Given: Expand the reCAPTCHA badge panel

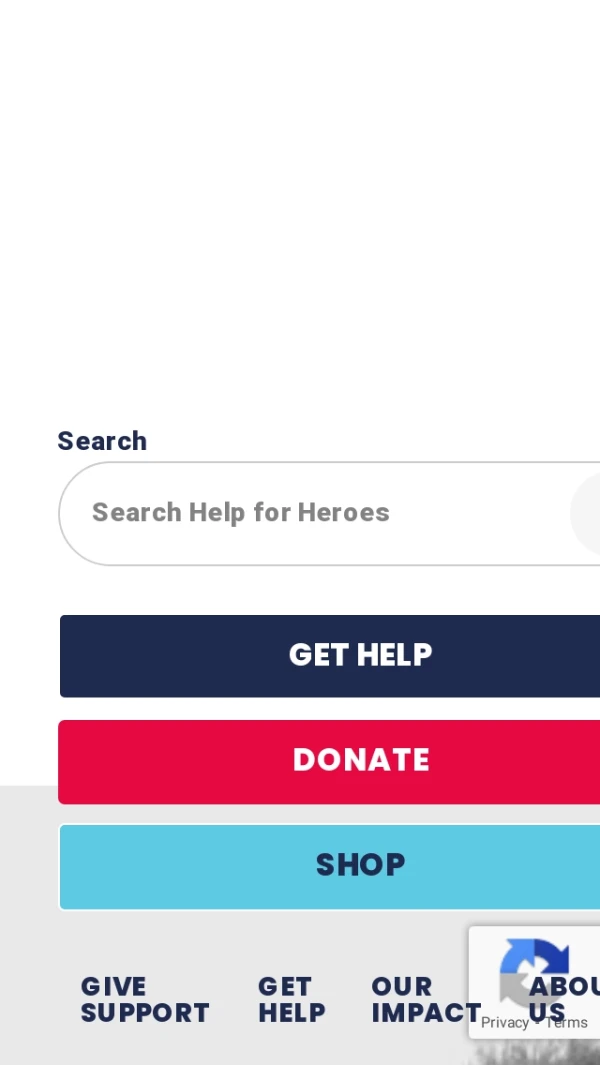Looking at the screenshot, I should (534, 982).
